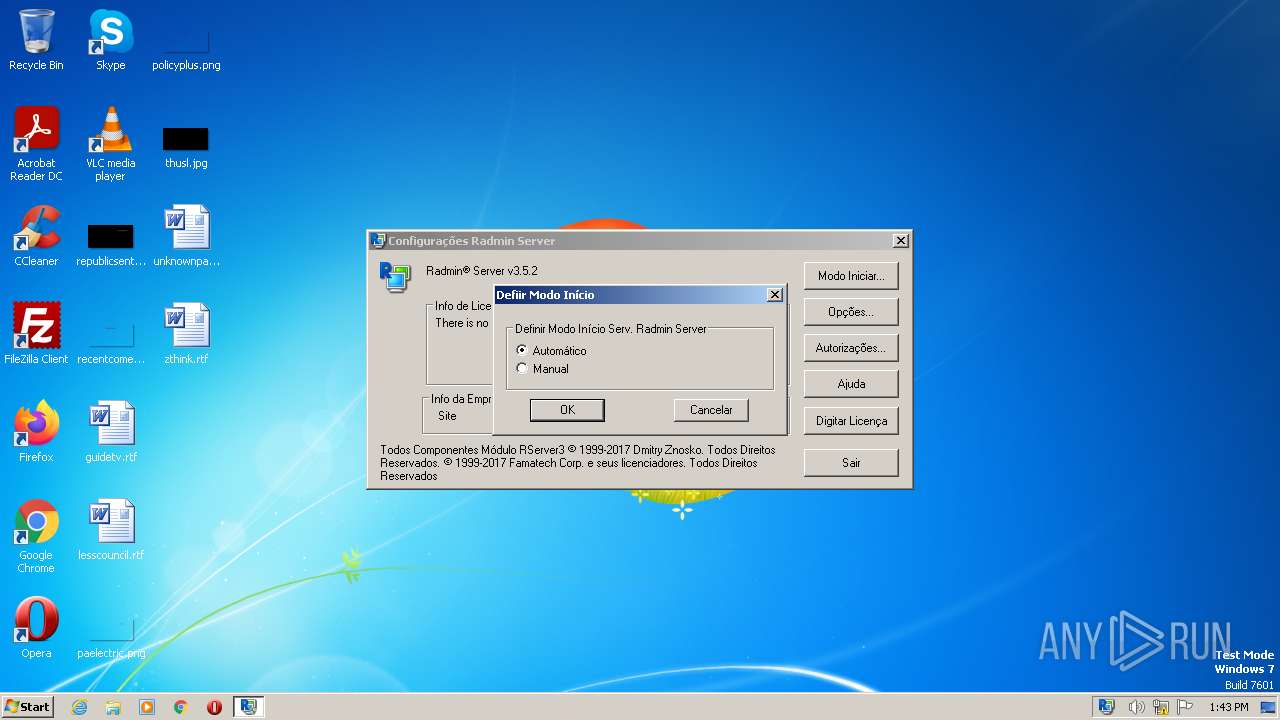Click the Sair button
1280x720 pixels.
851,463
